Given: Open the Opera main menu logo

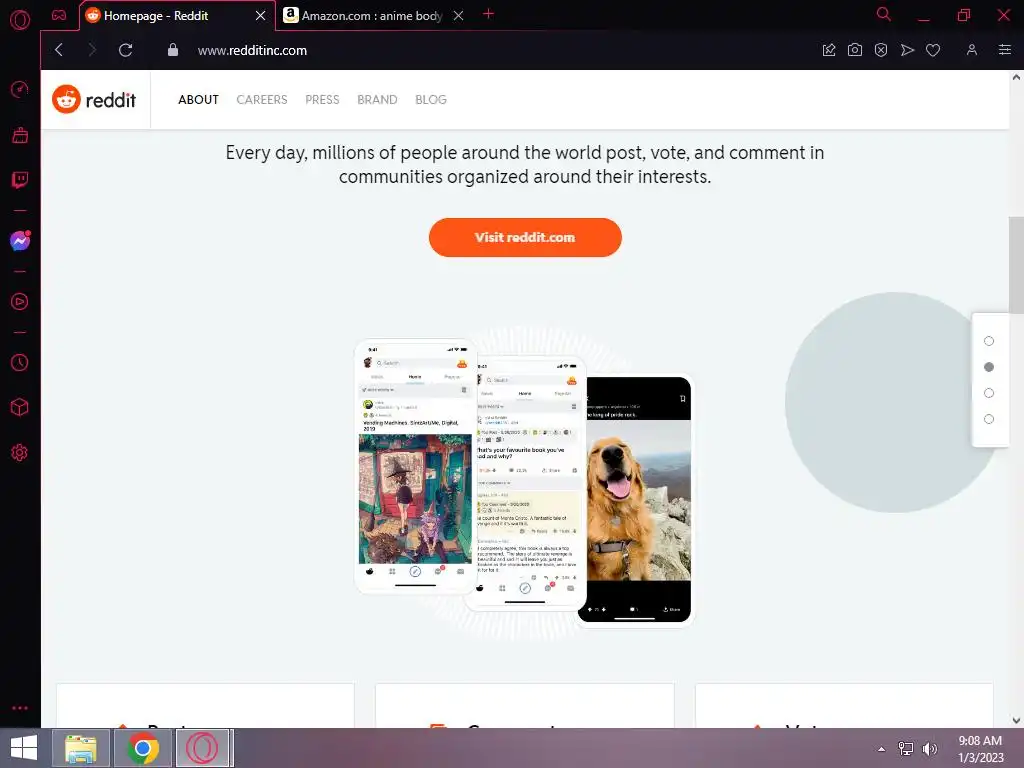Looking at the screenshot, I should [x=20, y=20].
